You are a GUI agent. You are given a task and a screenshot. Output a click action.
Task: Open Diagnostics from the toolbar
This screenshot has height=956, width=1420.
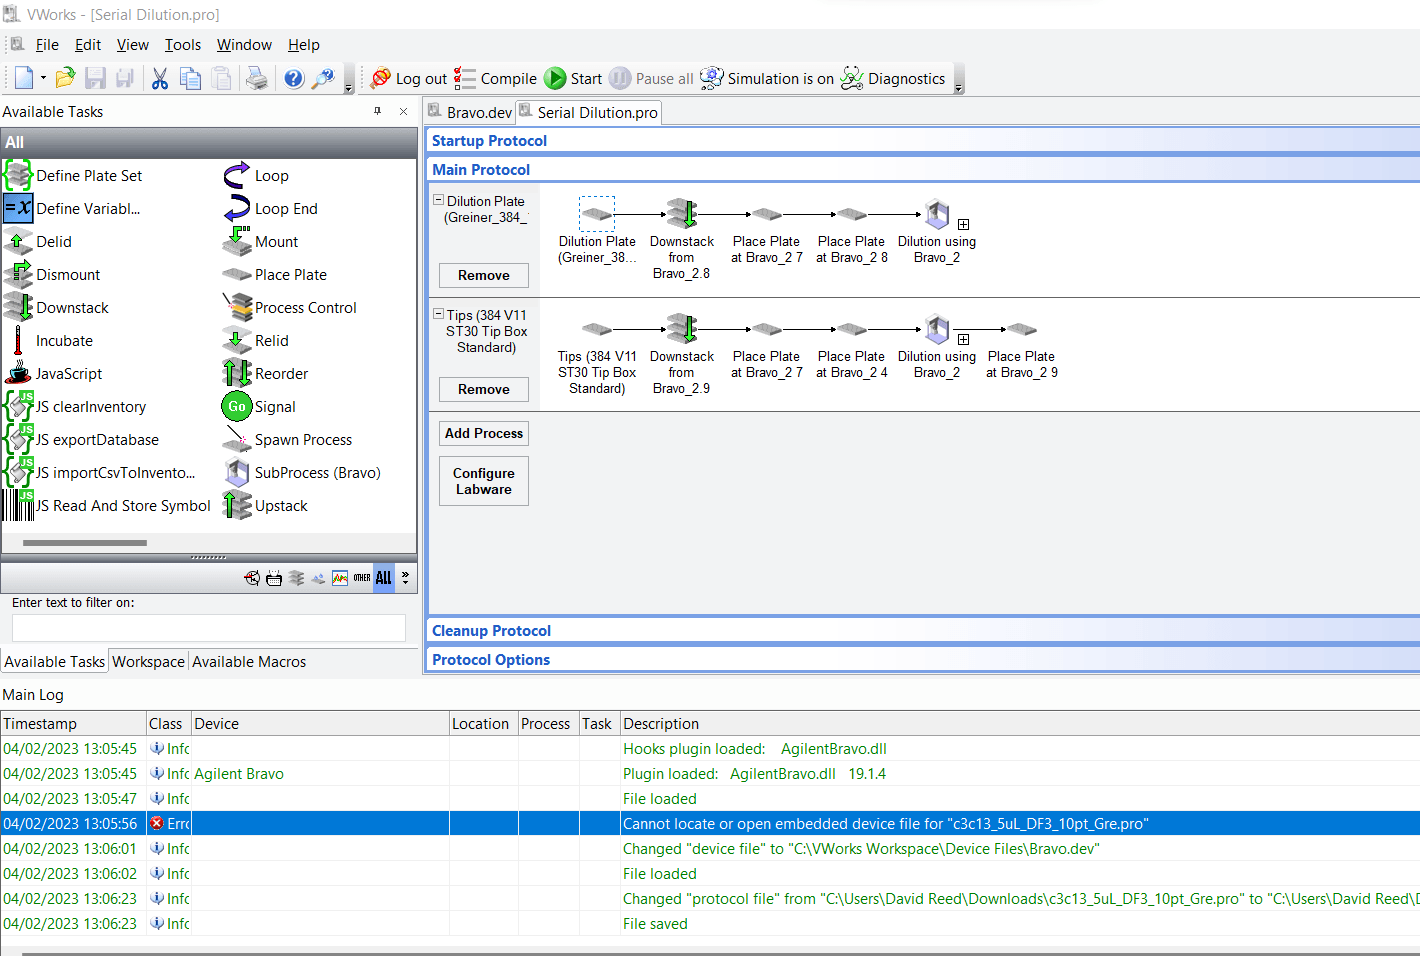click(893, 78)
